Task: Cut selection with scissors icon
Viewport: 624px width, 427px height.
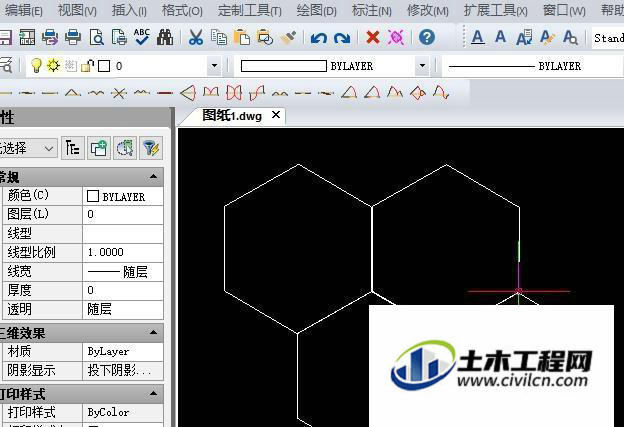Action: point(195,37)
